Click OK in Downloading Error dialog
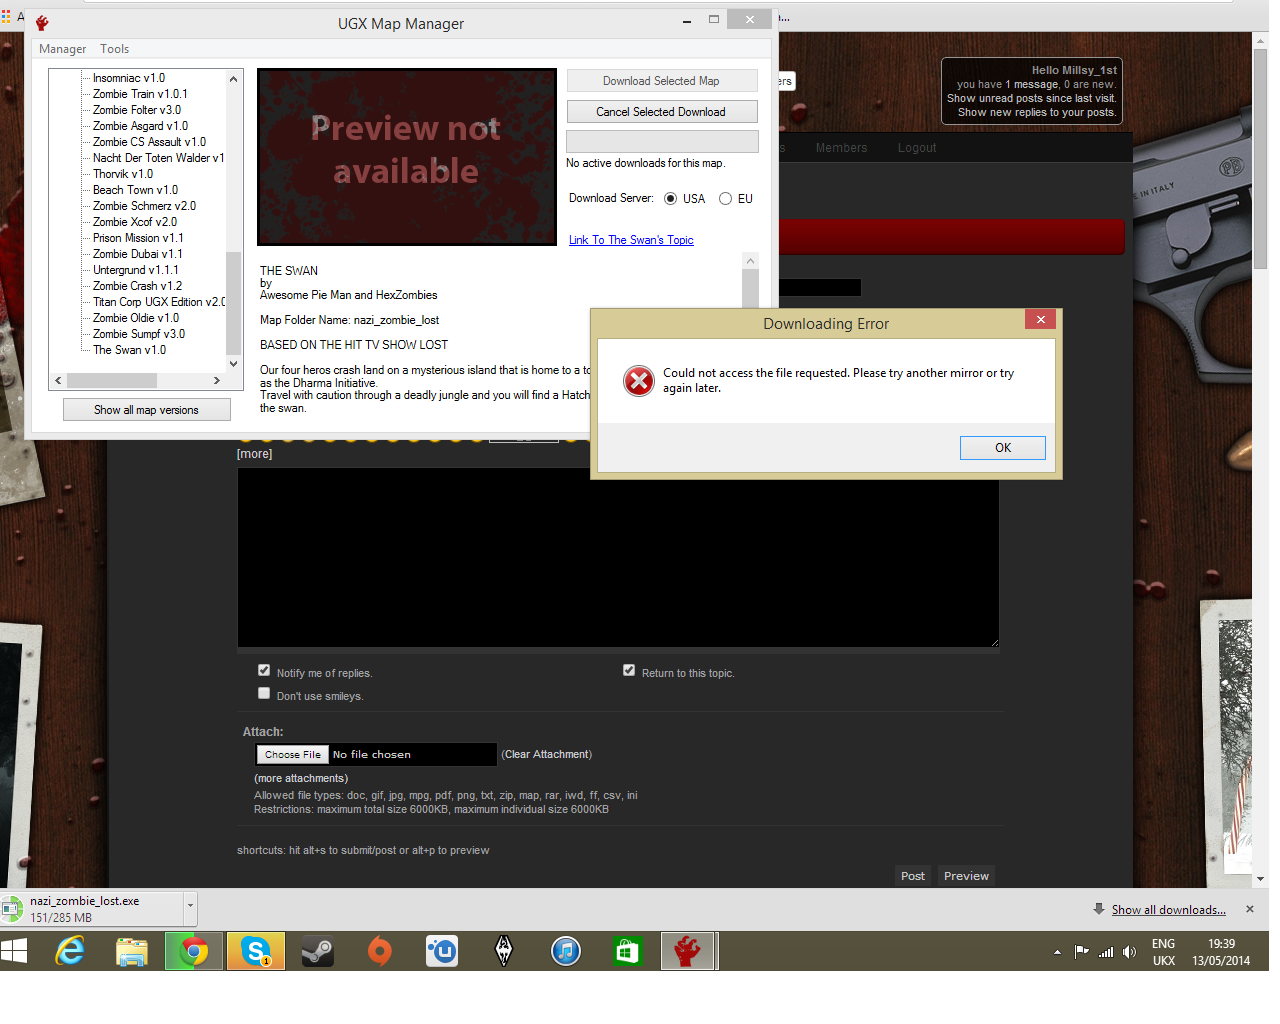Screen dimensions: 1280x1024 coord(1003,448)
